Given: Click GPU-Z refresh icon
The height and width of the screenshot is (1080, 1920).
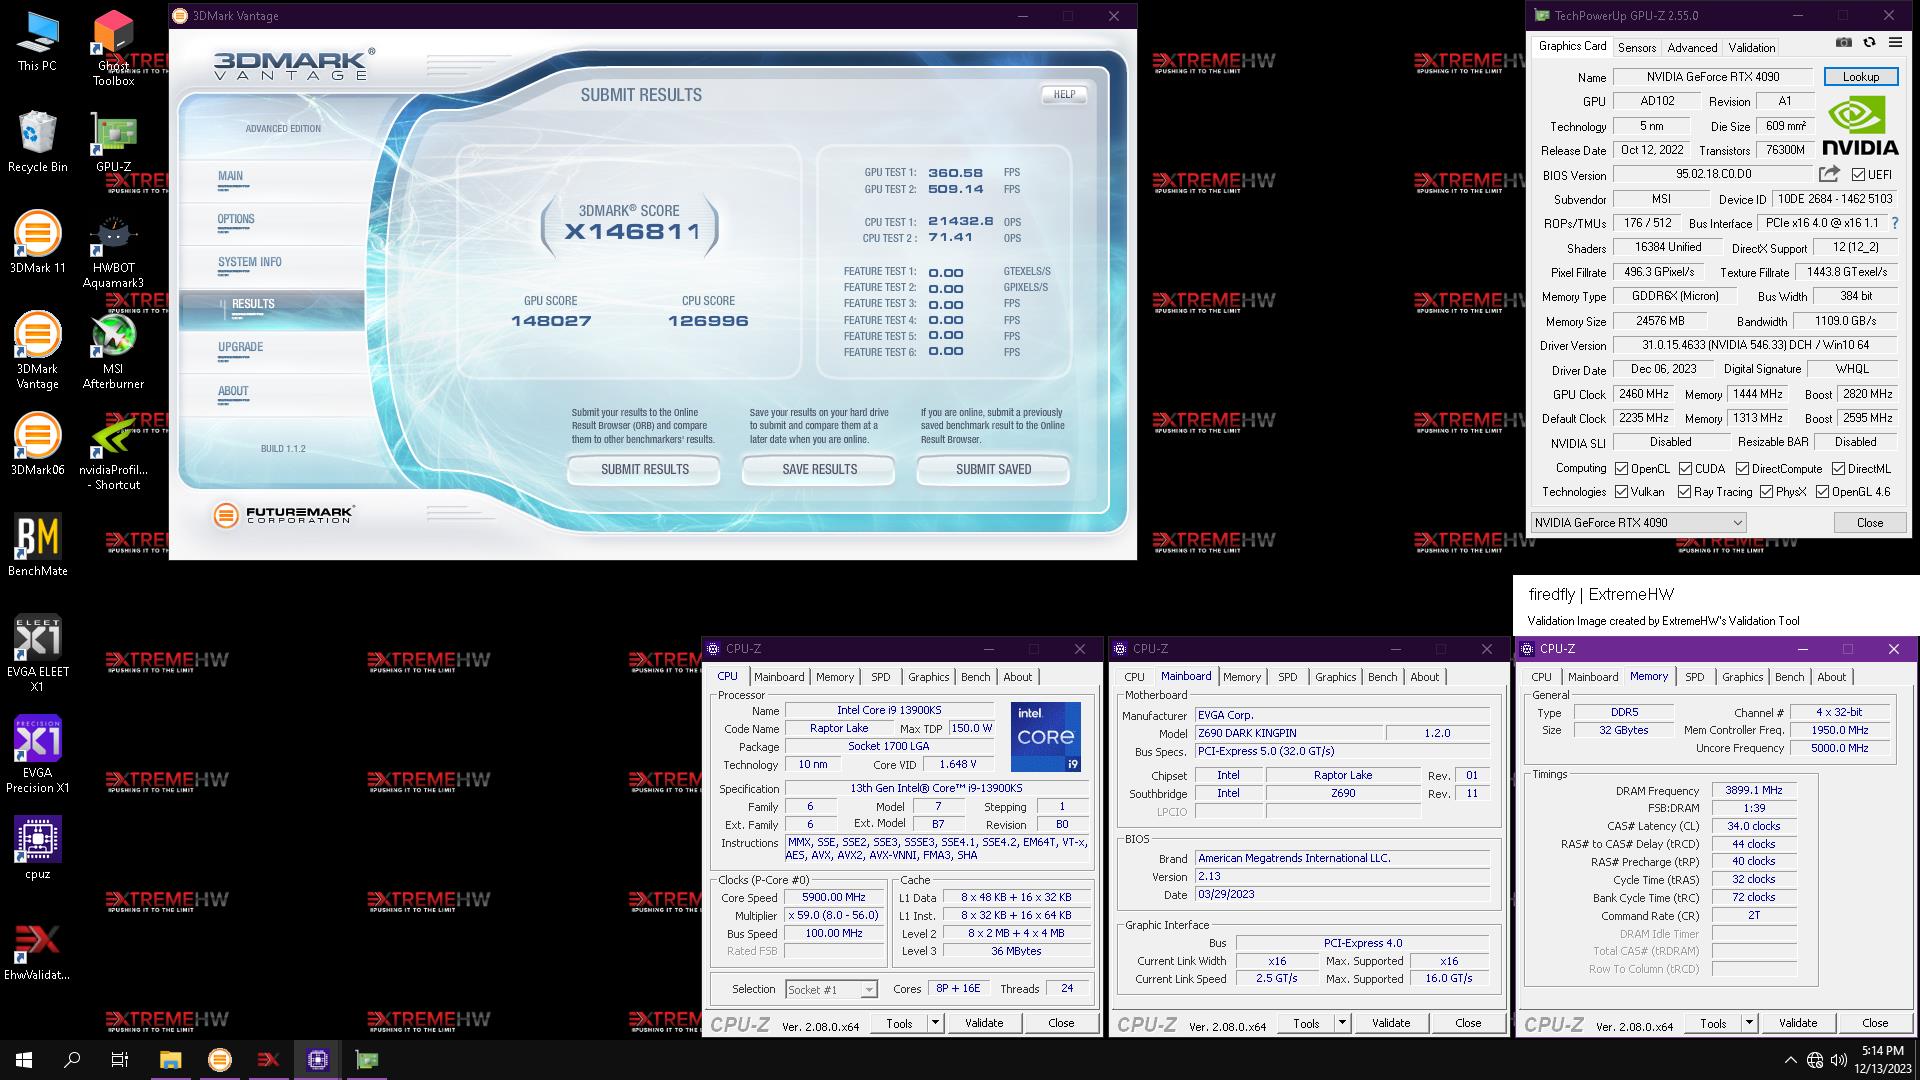Looking at the screenshot, I should [1869, 43].
